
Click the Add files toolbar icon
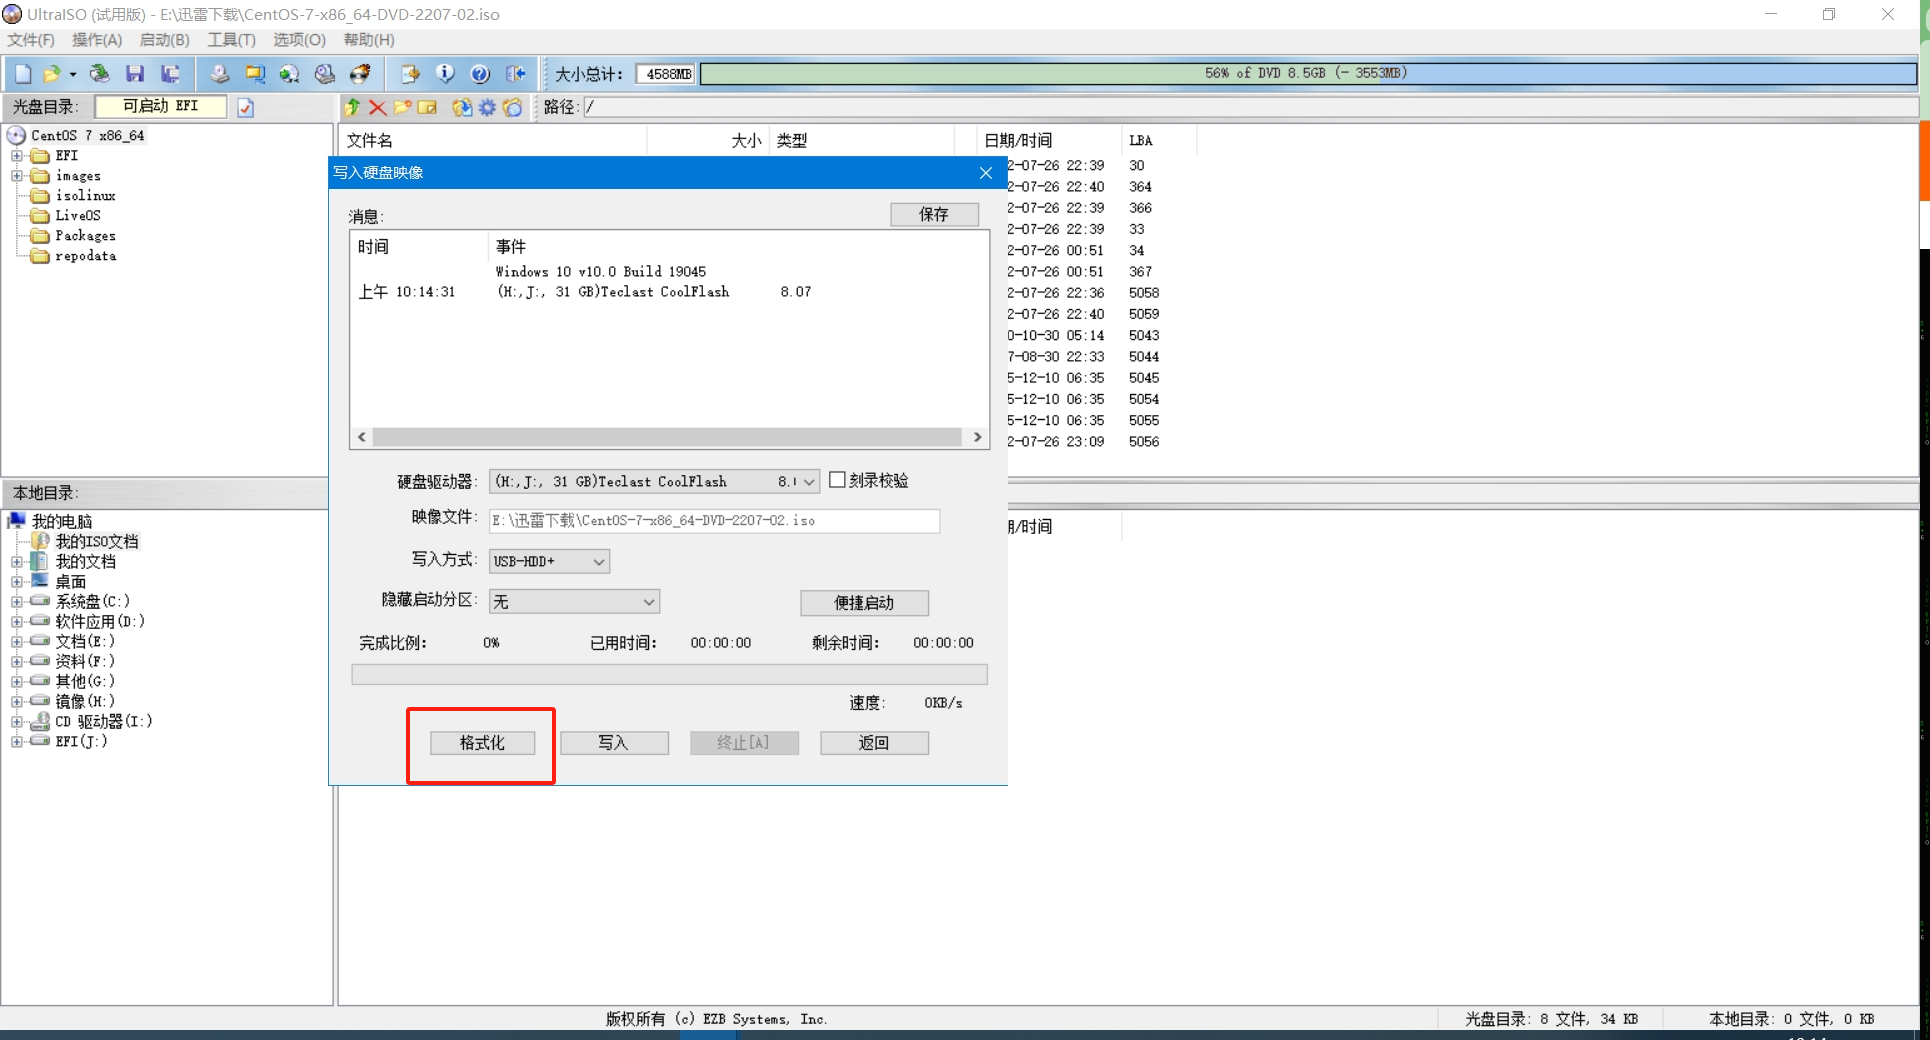pos(410,74)
